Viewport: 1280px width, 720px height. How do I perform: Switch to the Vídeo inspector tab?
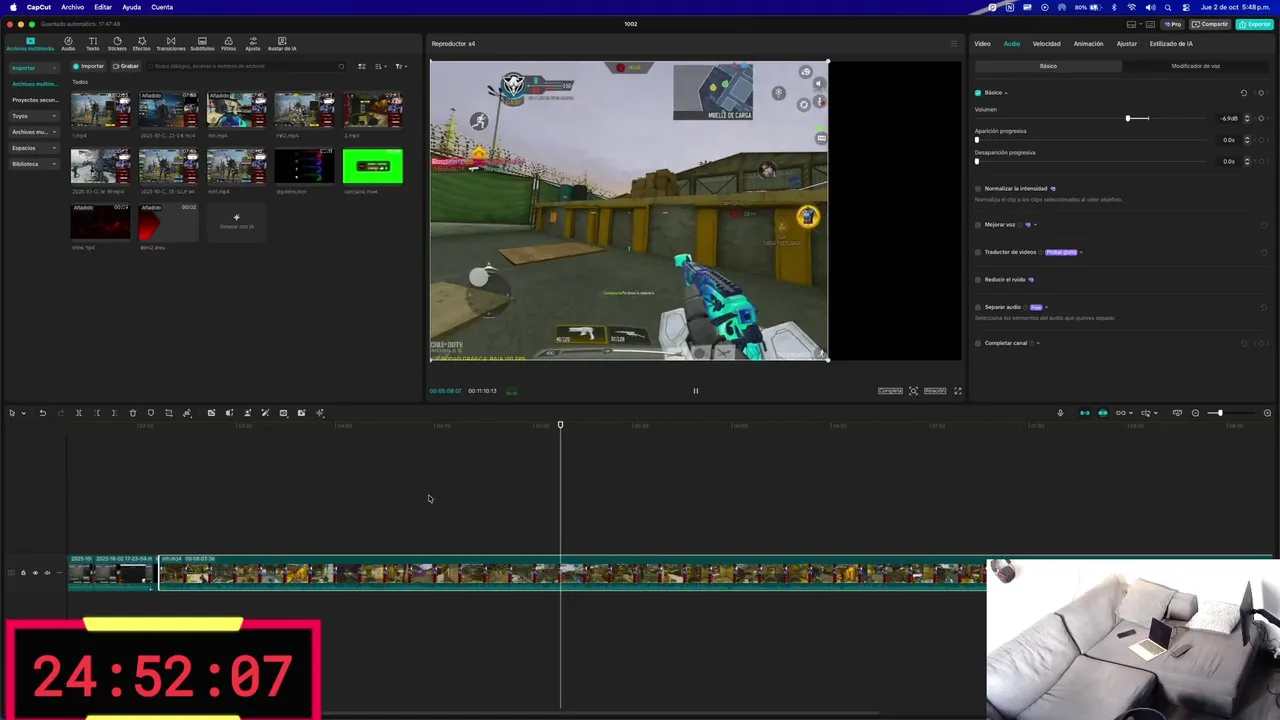(x=982, y=44)
